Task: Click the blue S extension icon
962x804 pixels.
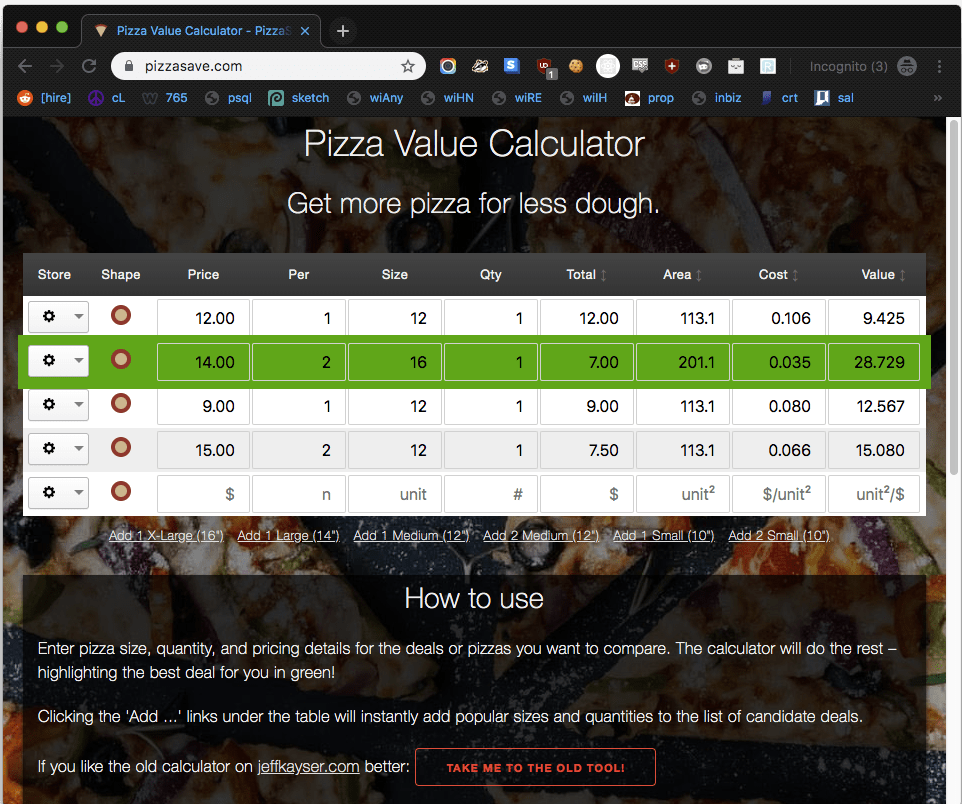Action: [512, 66]
